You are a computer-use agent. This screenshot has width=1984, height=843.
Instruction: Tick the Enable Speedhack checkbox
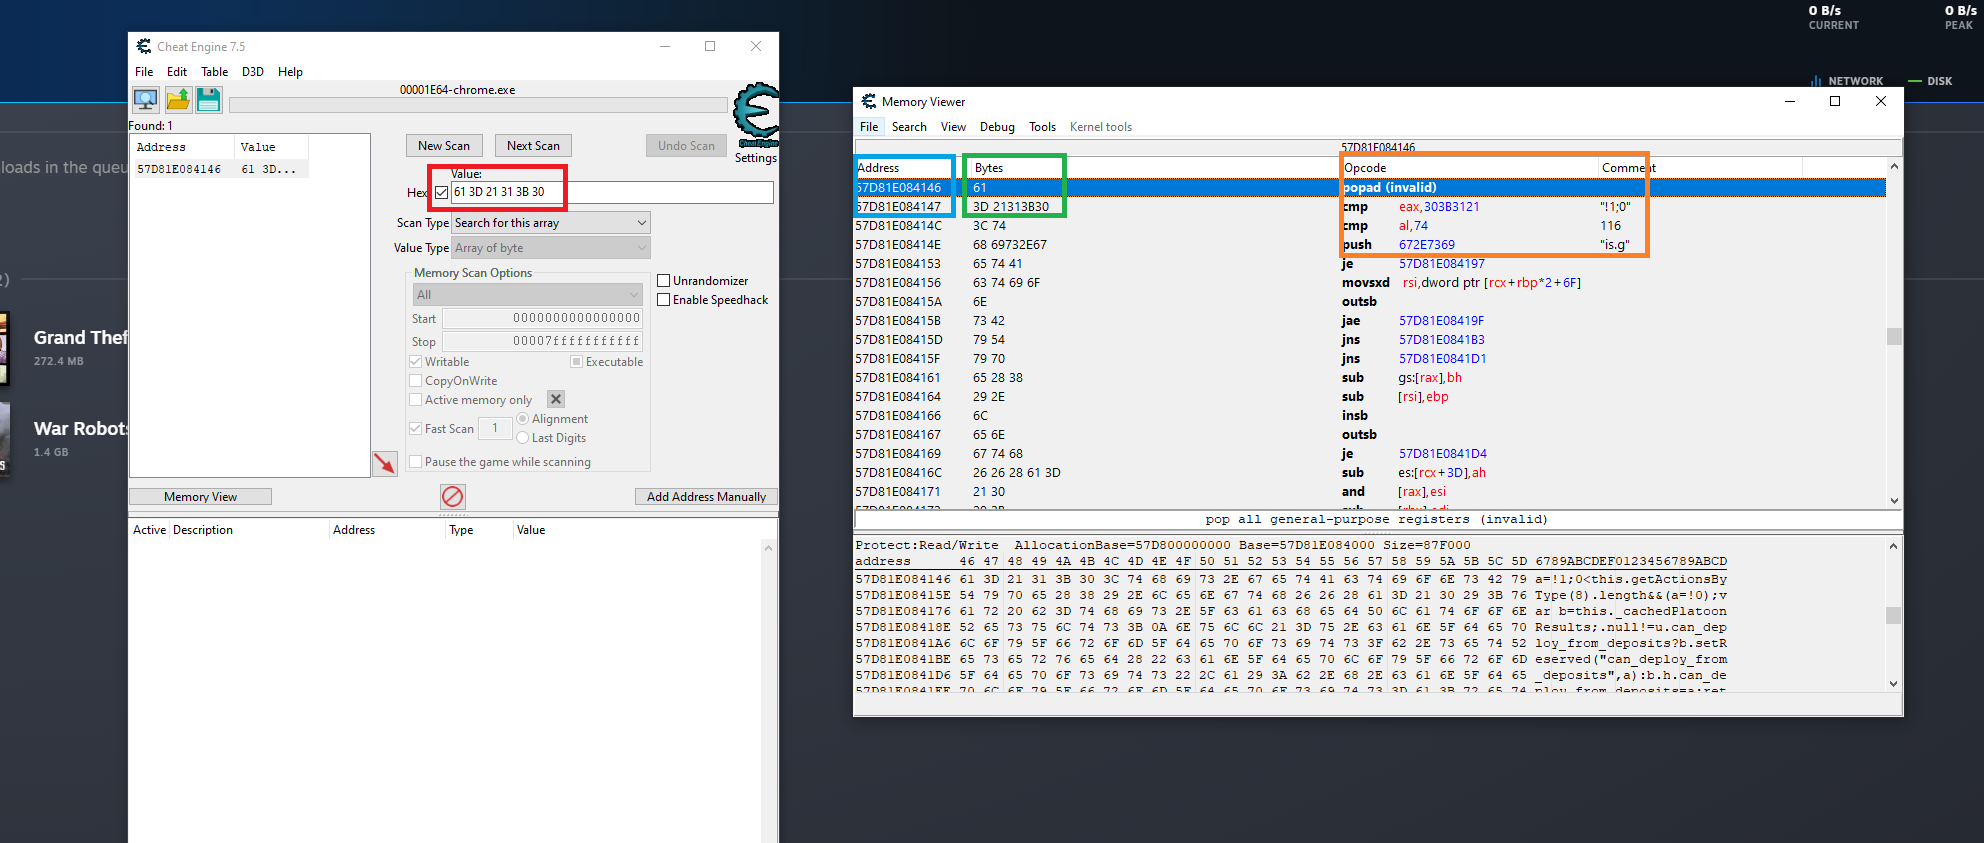pos(663,300)
